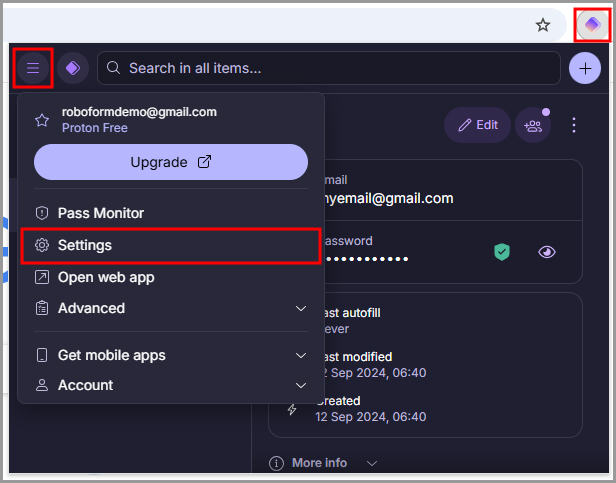
Task: Click the Edit button
Action: click(477, 125)
